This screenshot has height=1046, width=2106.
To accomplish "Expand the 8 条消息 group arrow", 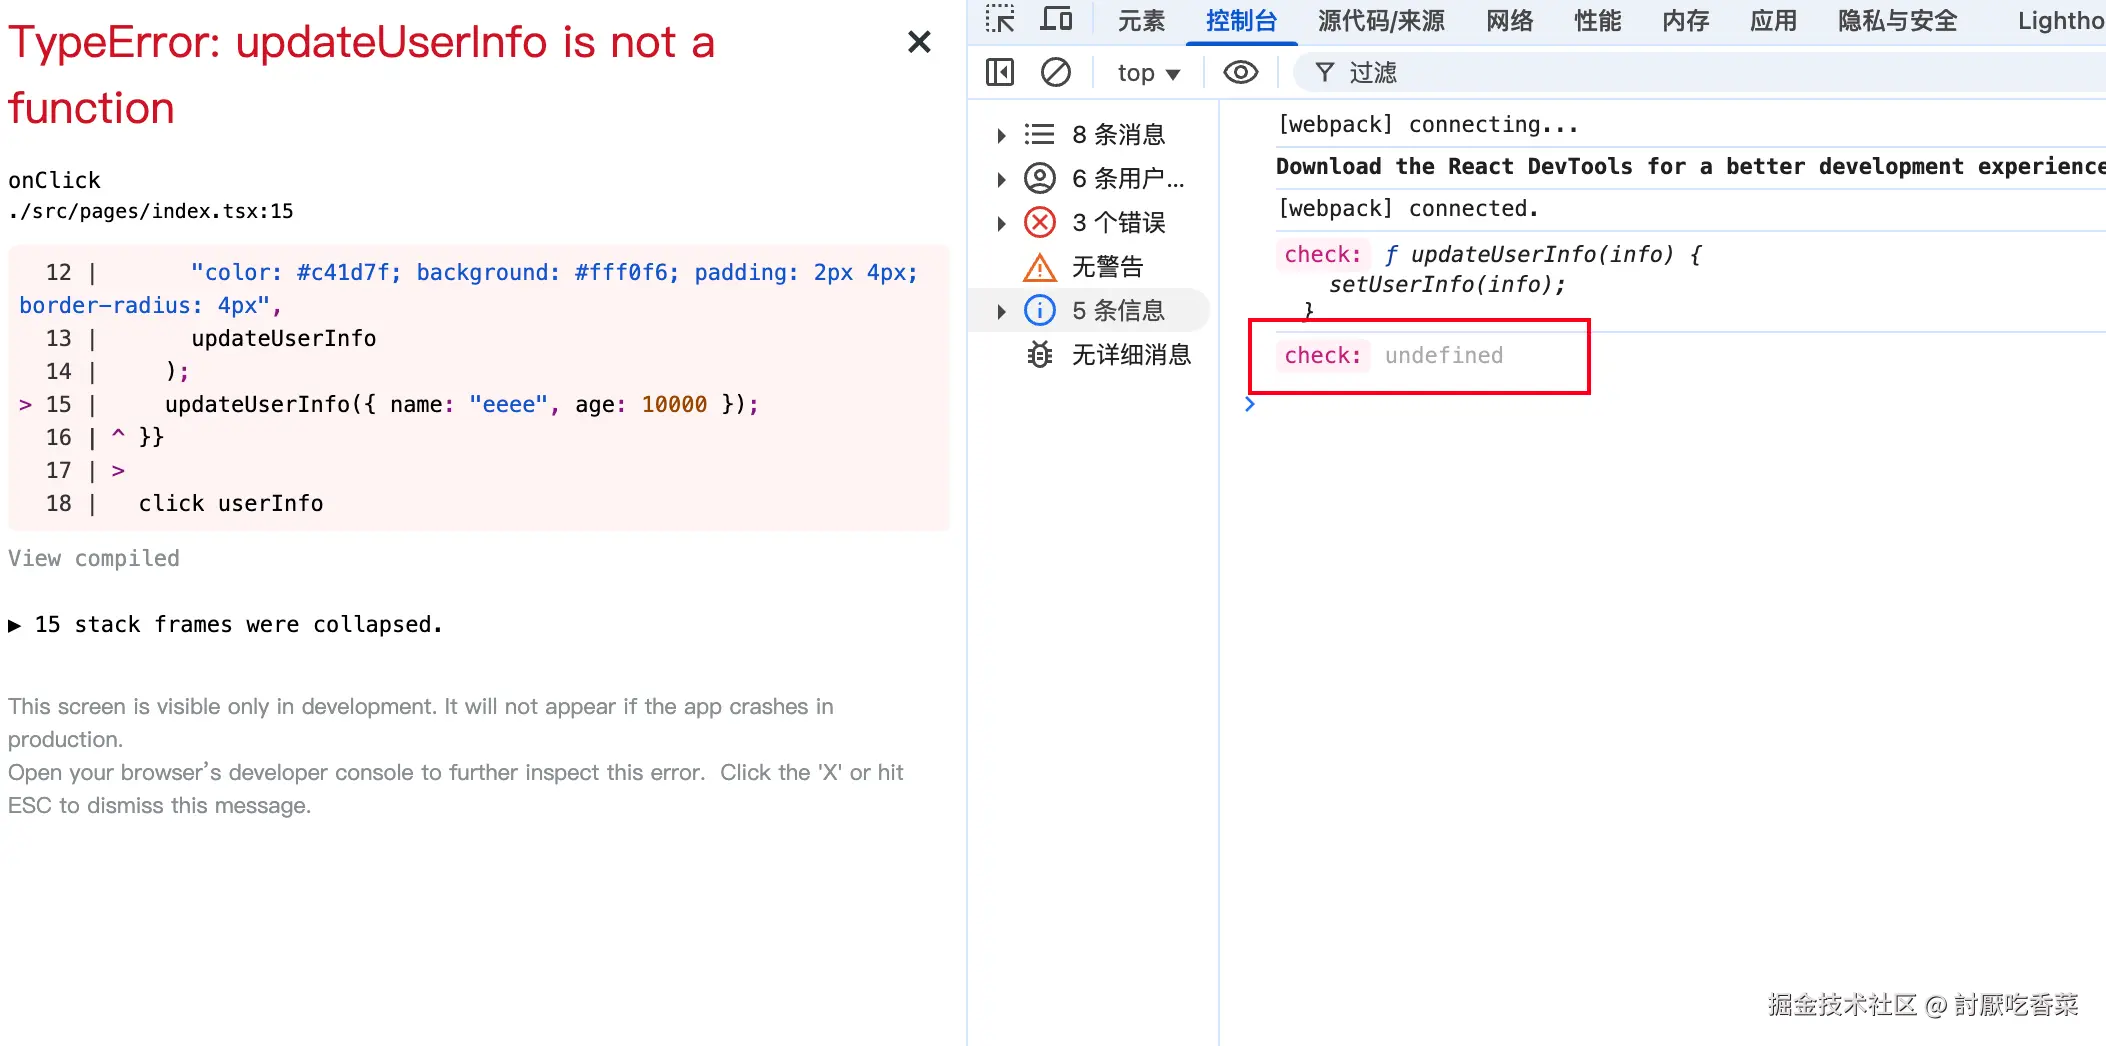I will click(1001, 135).
